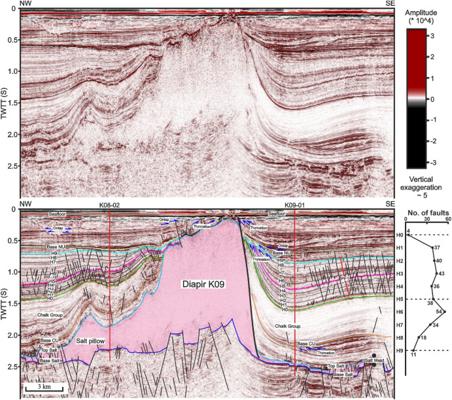
Task: Click the K08-02 well label
Action: pos(109,205)
